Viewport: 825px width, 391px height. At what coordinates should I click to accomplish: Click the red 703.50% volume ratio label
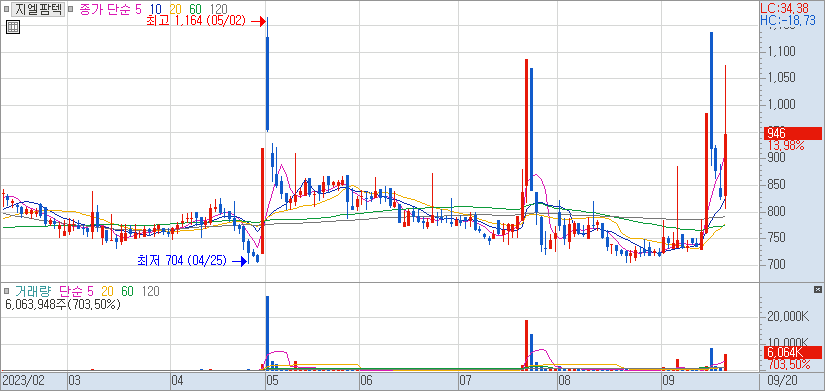click(788, 364)
